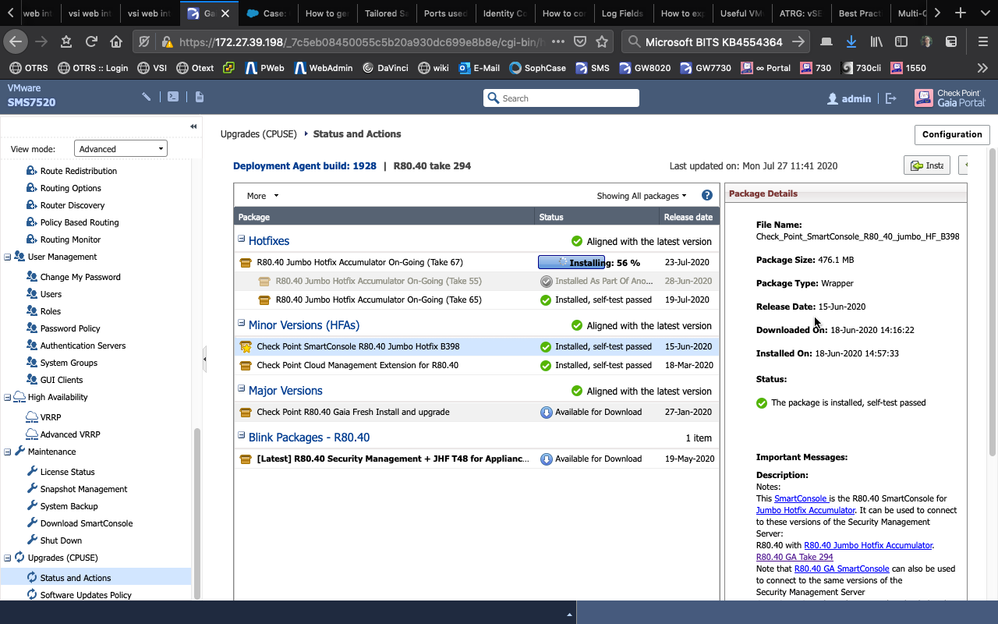Select the Take 65 hotfix row
The width and height of the screenshot is (998, 624).
[476, 300]
